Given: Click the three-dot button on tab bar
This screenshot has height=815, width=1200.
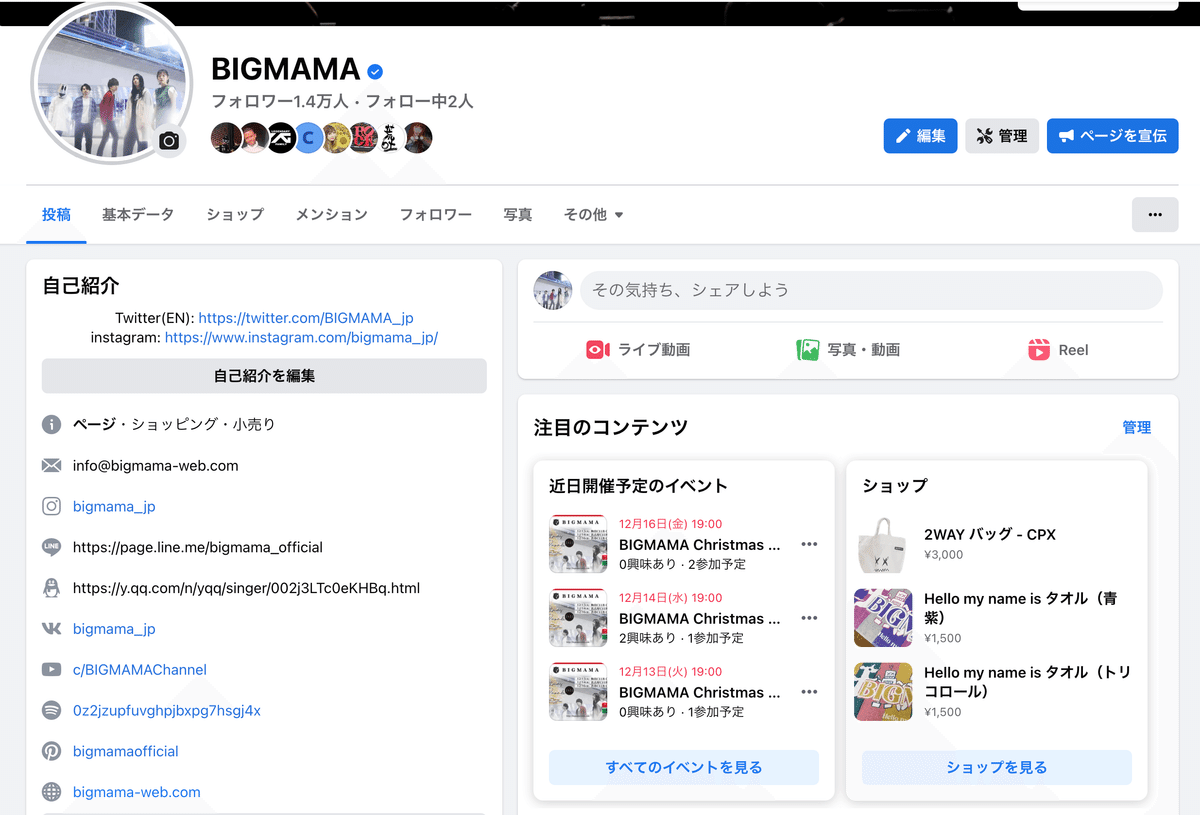Looking at the screenshot, I should click(x=1155, y=214).
